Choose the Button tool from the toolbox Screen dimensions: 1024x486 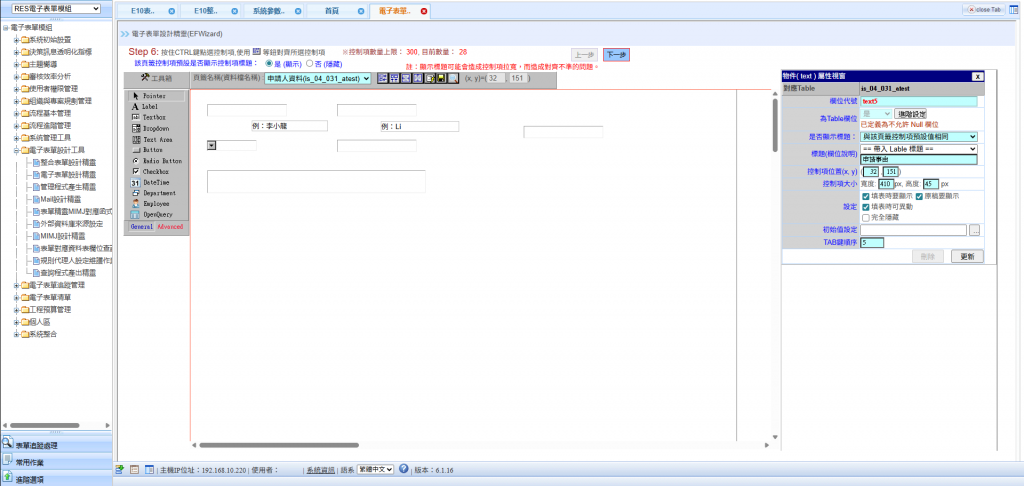pos(146,150)
